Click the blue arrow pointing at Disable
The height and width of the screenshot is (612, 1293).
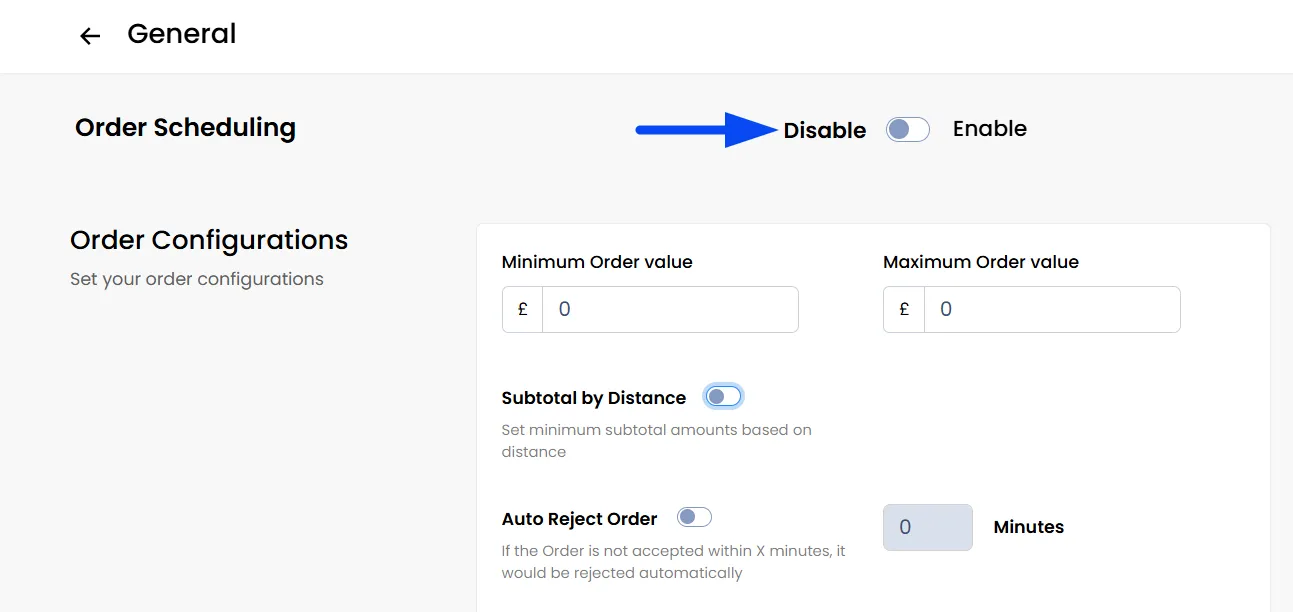pyautogui.click(x=706, y=129)
